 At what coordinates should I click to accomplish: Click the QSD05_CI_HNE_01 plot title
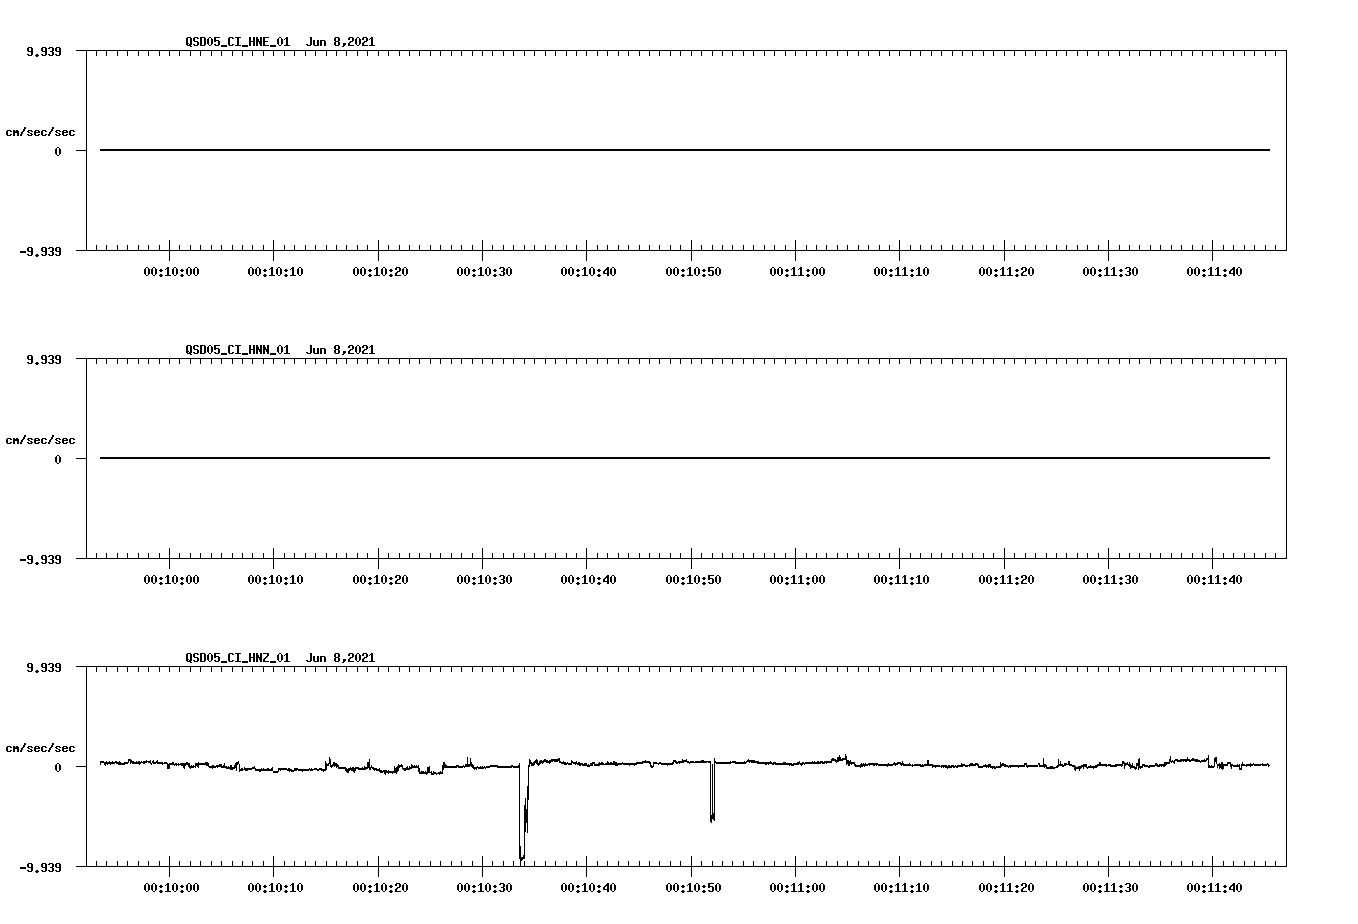tap(280, 42)
